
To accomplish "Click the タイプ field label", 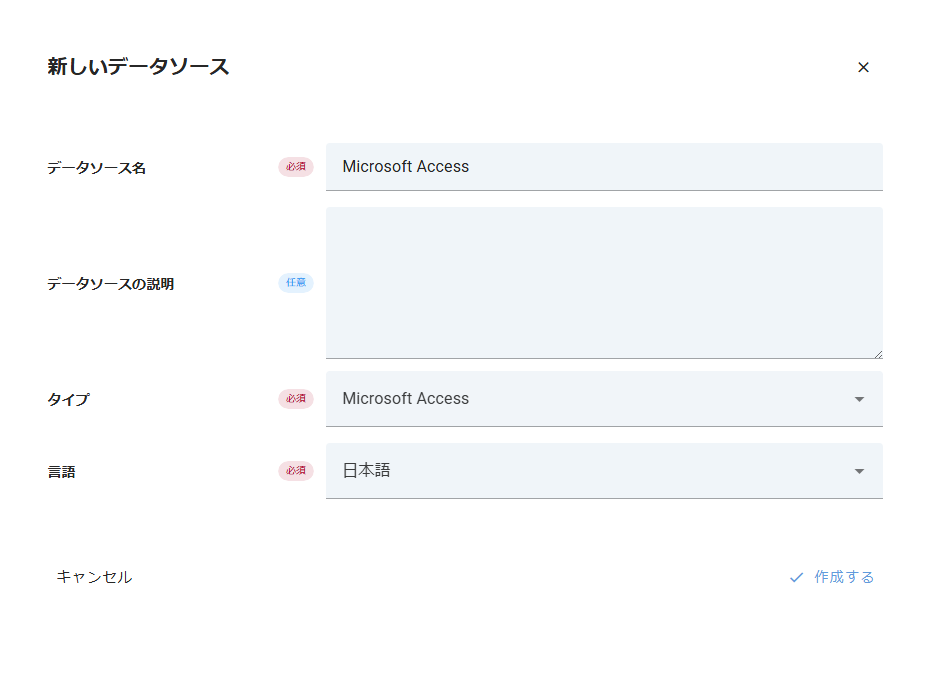I will (68, 400).
